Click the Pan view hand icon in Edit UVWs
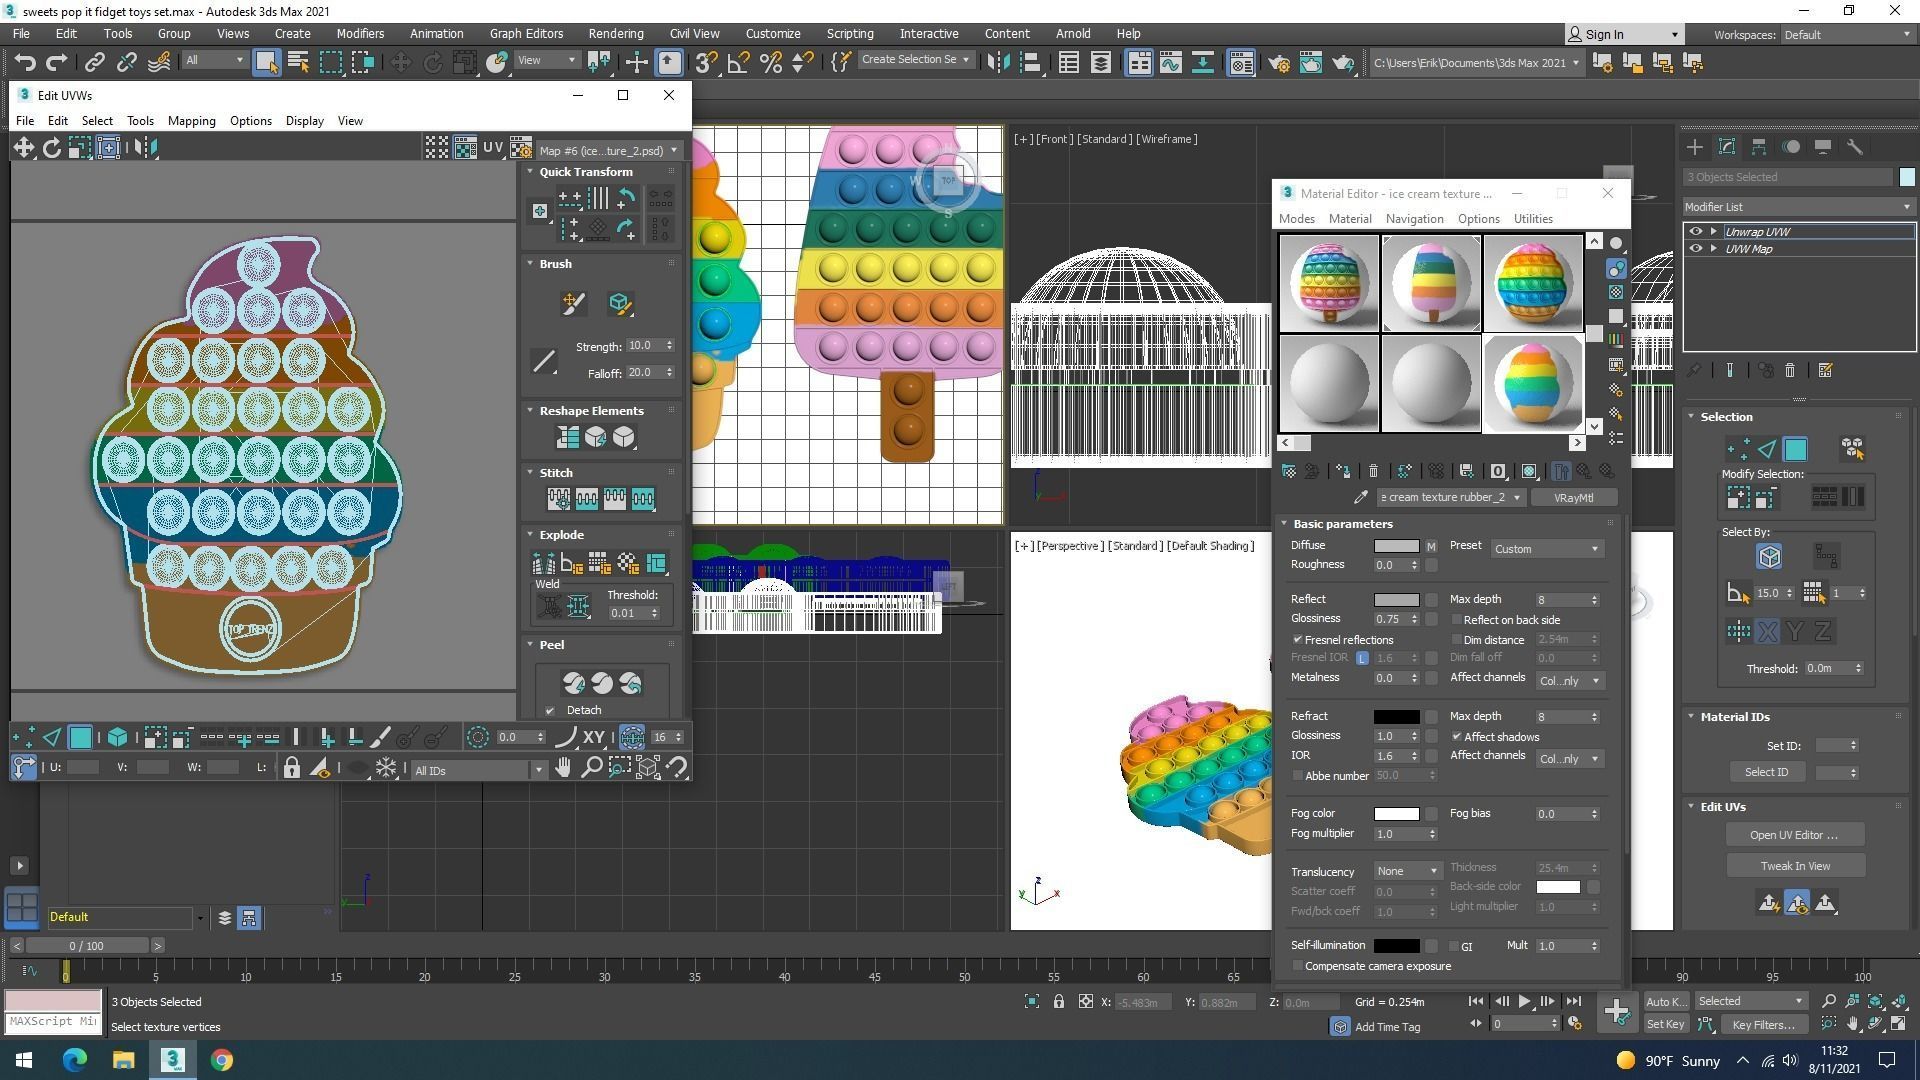The height and width of the screenshot is (1080, 1920). coord(563,768)
